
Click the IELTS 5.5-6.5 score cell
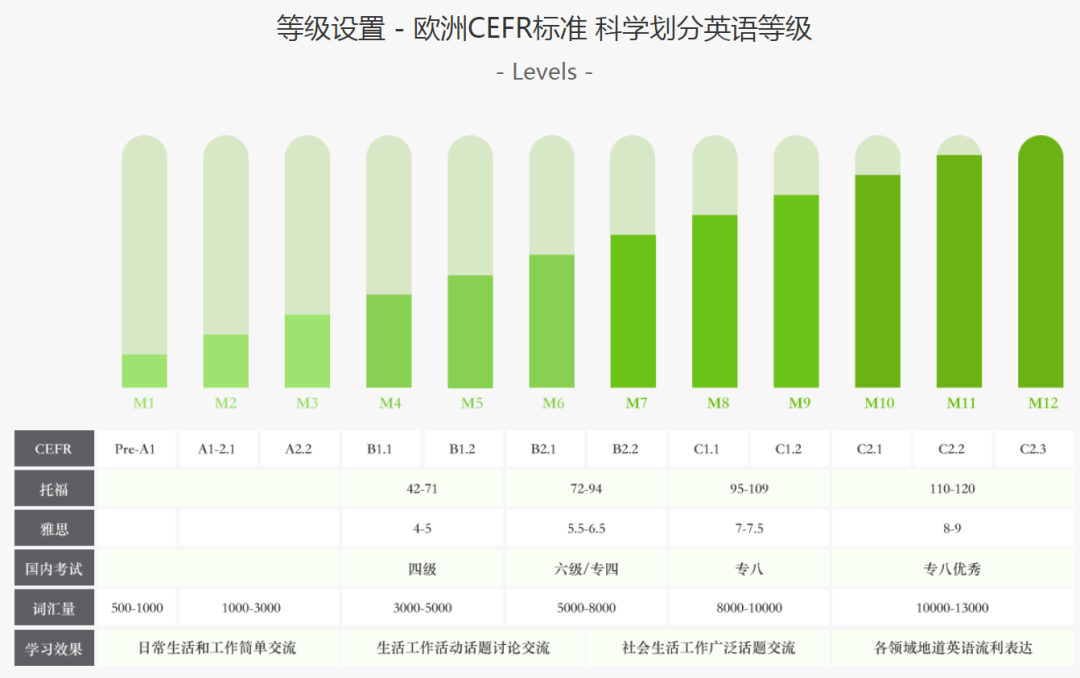(586, 528)
